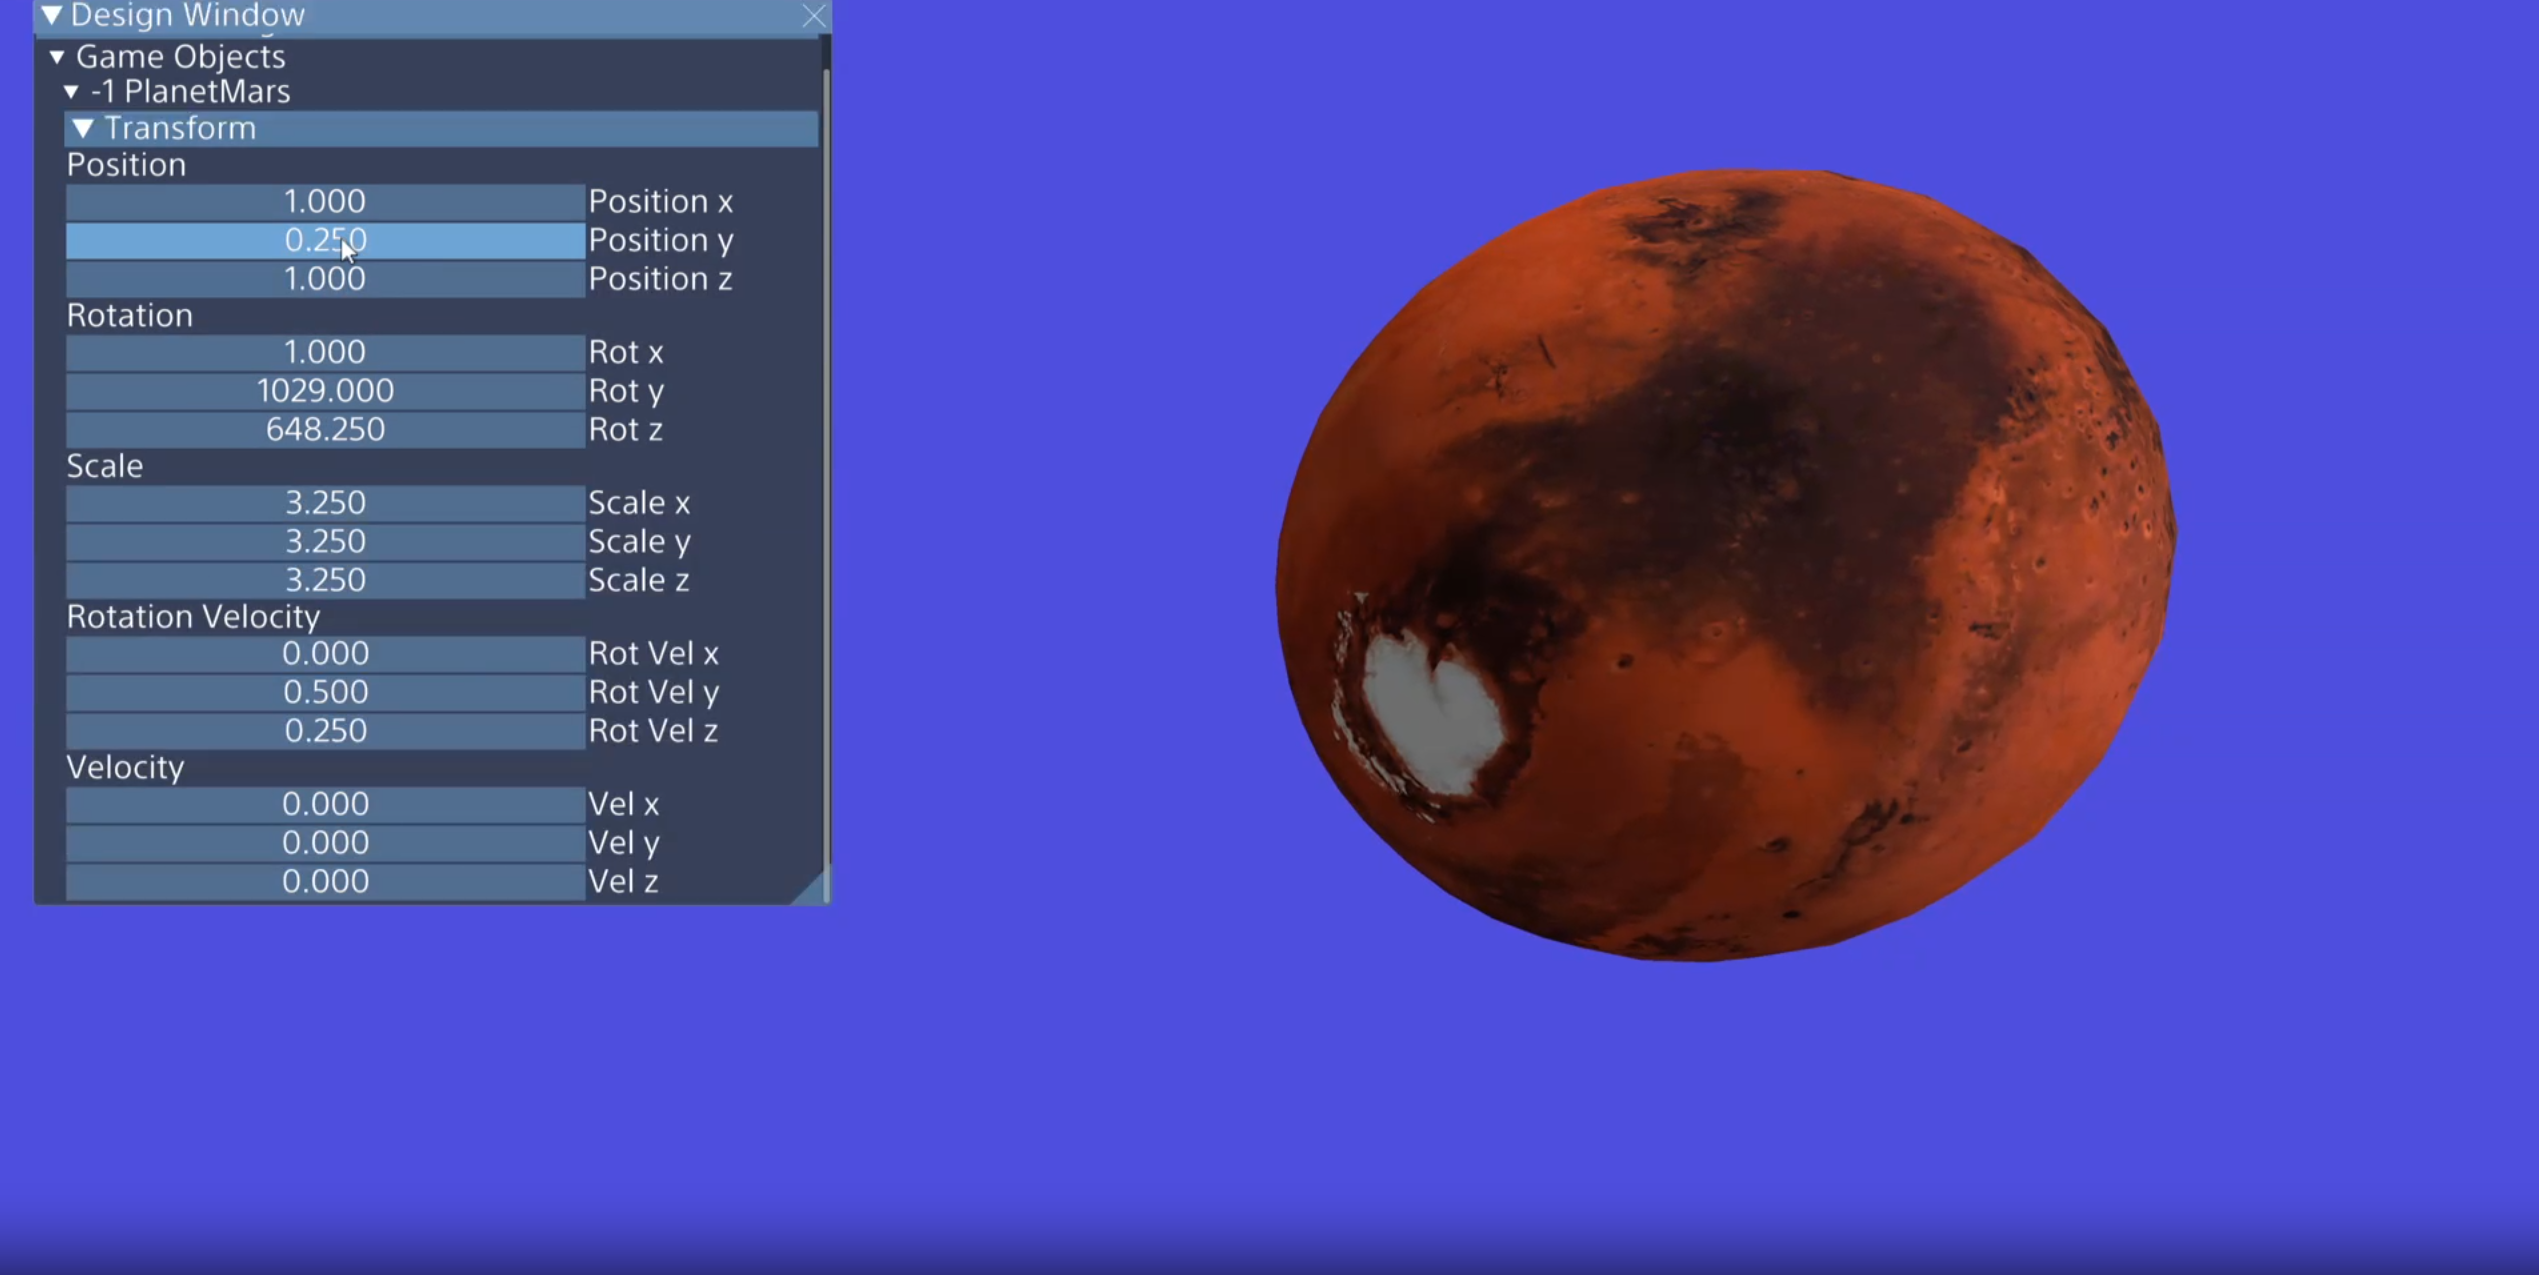Screen dimensions: 2539x1275
Task: Click the Rot x value field
Action: pos(324,351)
